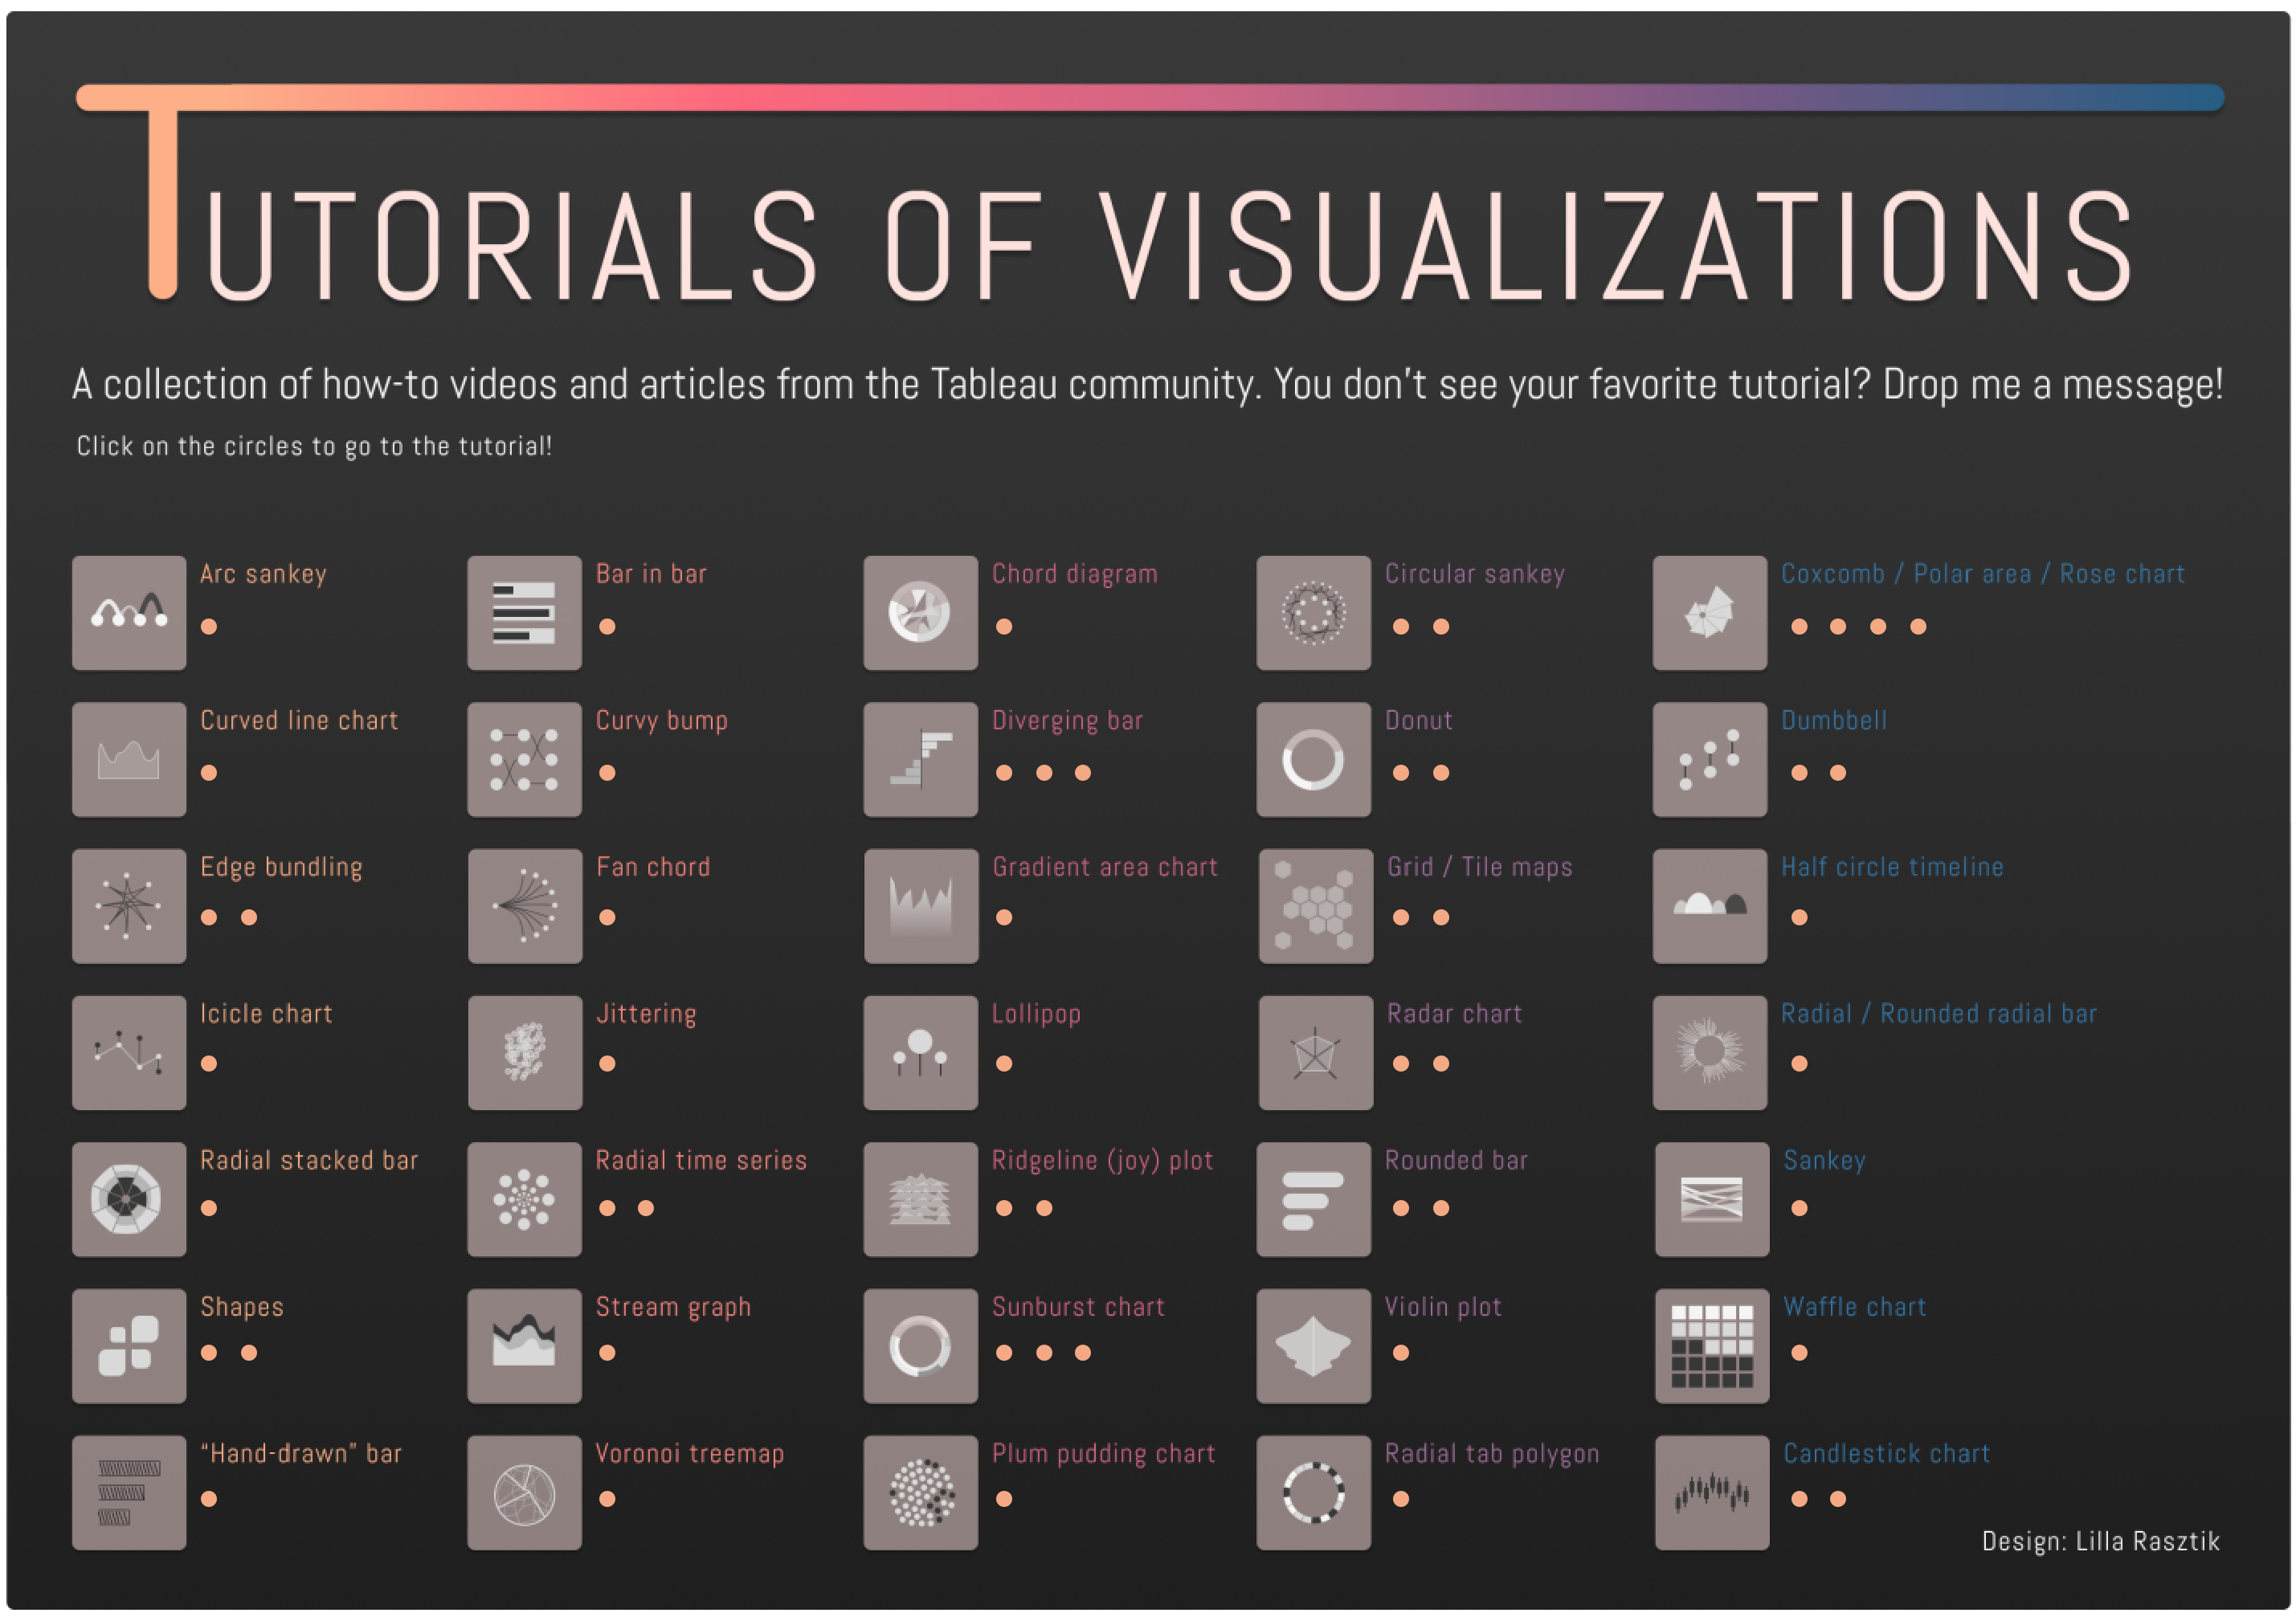The width and height of the screenshot is (2296, 1621).
Task: Click the Chord diagram thumbnail icon
Action: [920, 612]
